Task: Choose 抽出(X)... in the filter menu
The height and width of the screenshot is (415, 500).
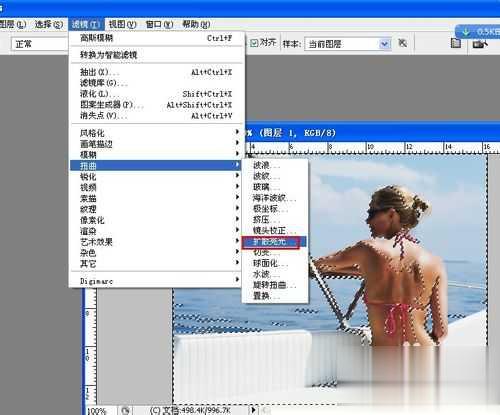Action: pyautogui.click(x=157, y=72)
